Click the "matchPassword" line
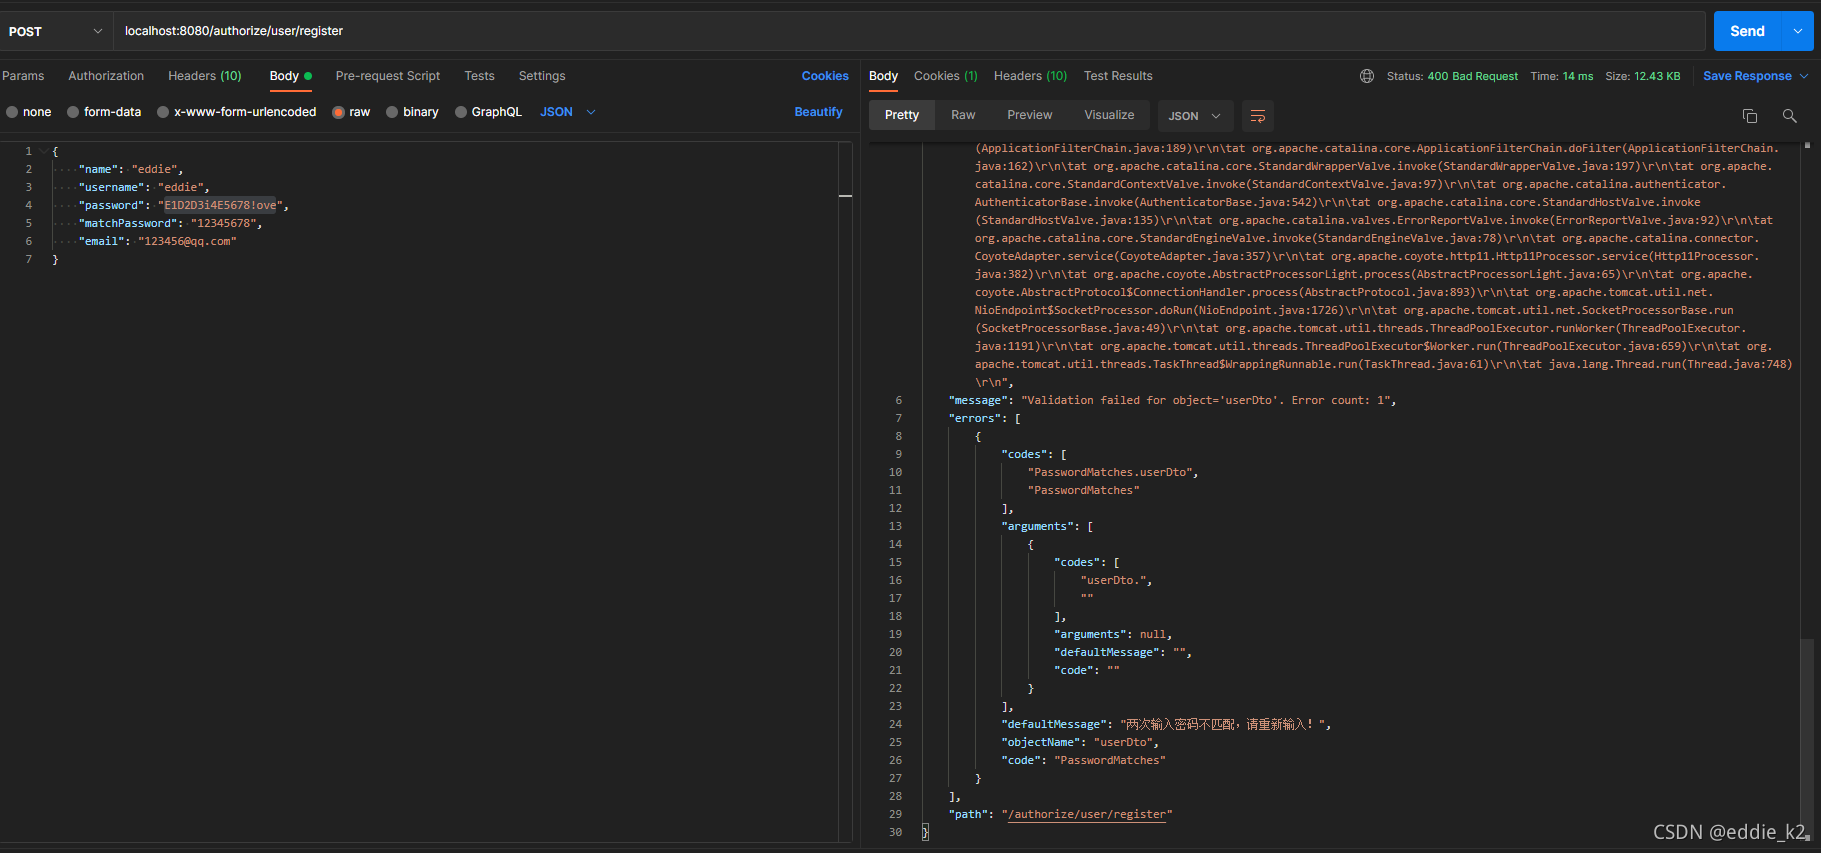The height and width of the screenshot is (853, 1821). pyautogui.click(x=170, y=223)
